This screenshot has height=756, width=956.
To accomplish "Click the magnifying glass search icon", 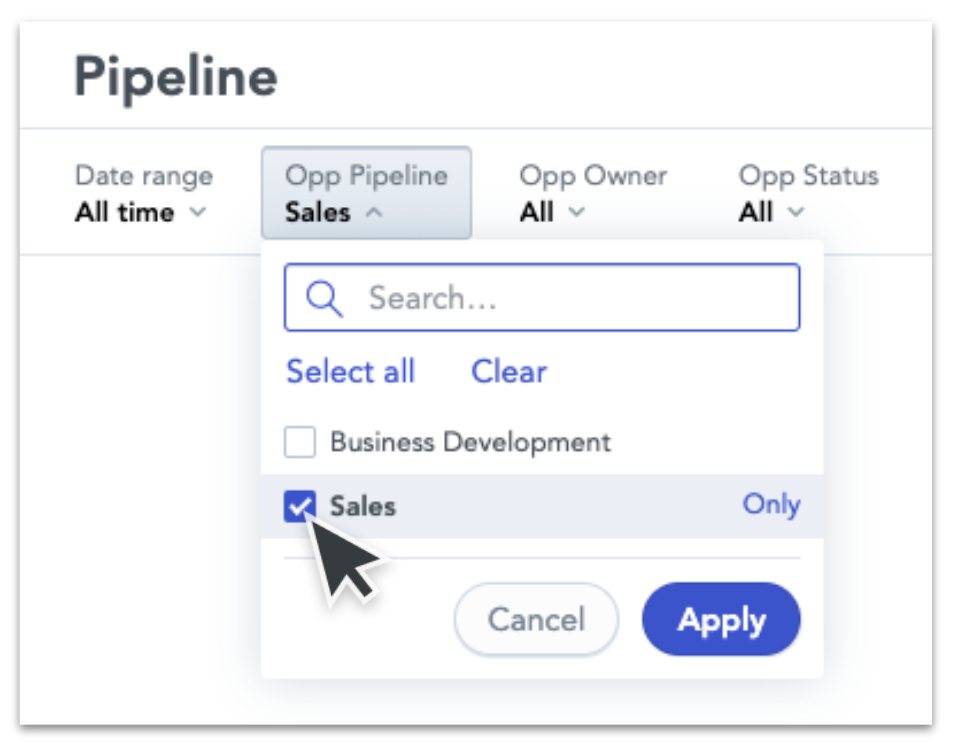I will coord(324,298).
